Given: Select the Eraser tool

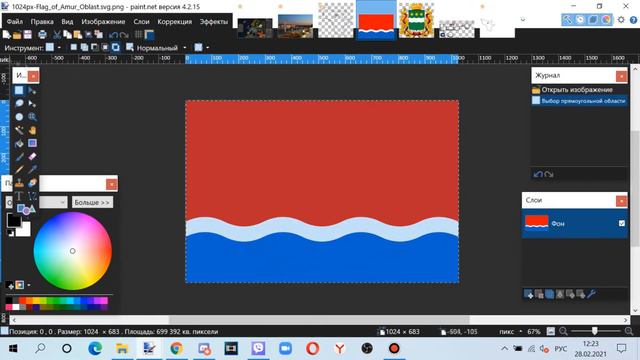Looking at the screenshot, I should (32, 157).
